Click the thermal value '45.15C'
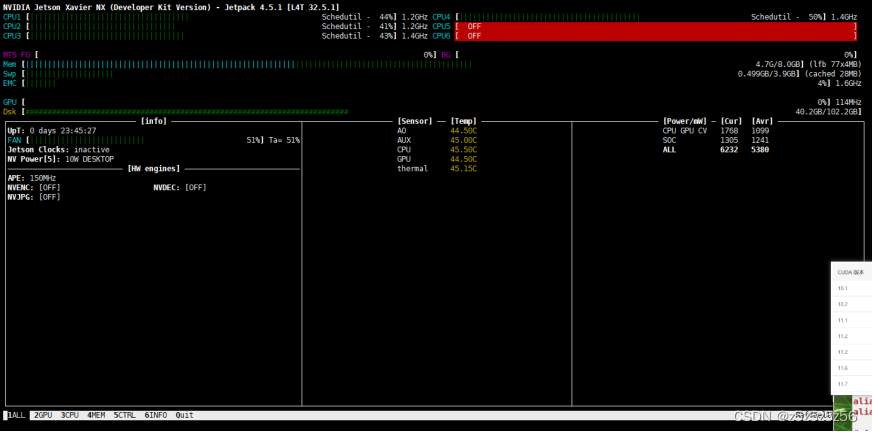Image resolution: width=873 pixels, height=432 pixels. click(464, 169)
